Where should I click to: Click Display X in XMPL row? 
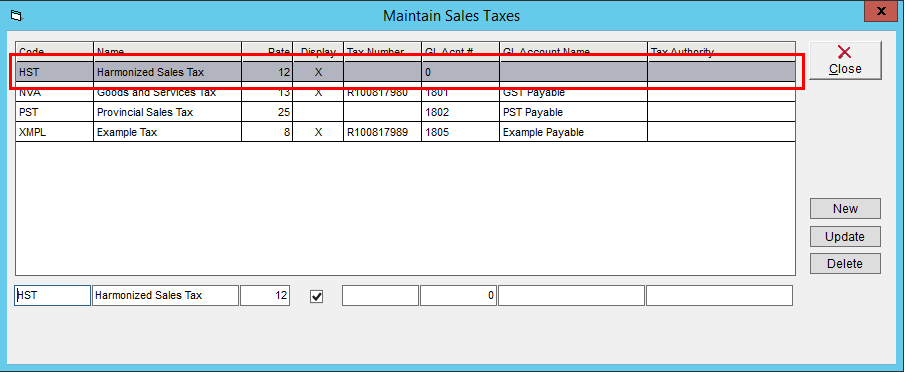[318, 132]
